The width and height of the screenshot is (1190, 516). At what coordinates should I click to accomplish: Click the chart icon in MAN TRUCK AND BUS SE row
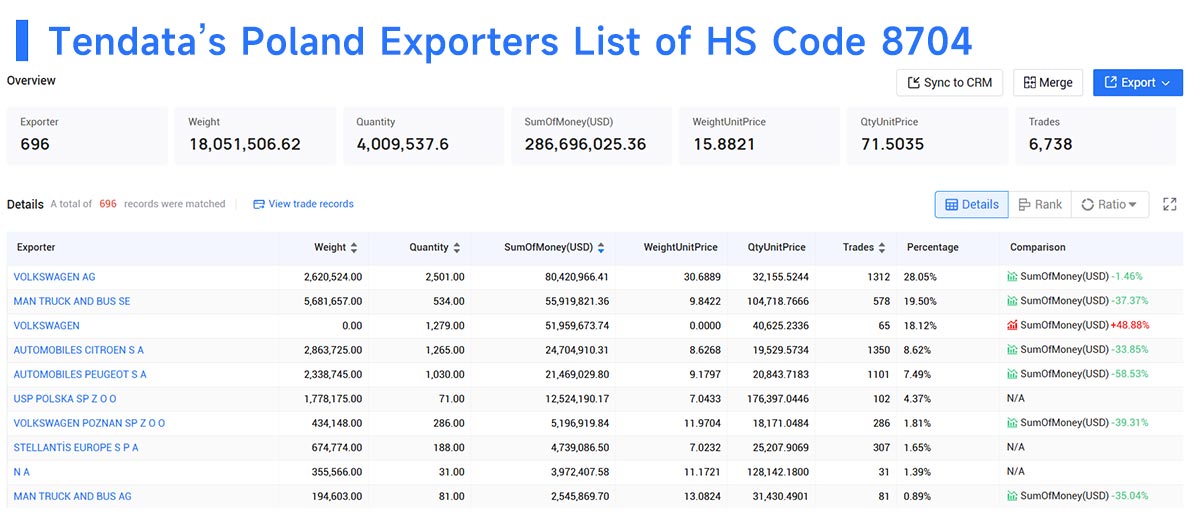pos(1012,301)
